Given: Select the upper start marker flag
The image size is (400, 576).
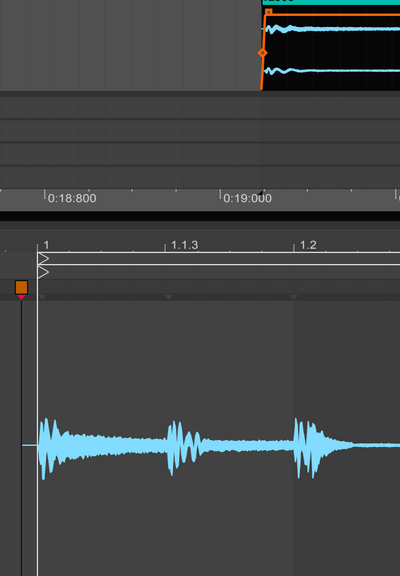Looking at the screenshot, I should pyautogui.click(x=43, y=259).
